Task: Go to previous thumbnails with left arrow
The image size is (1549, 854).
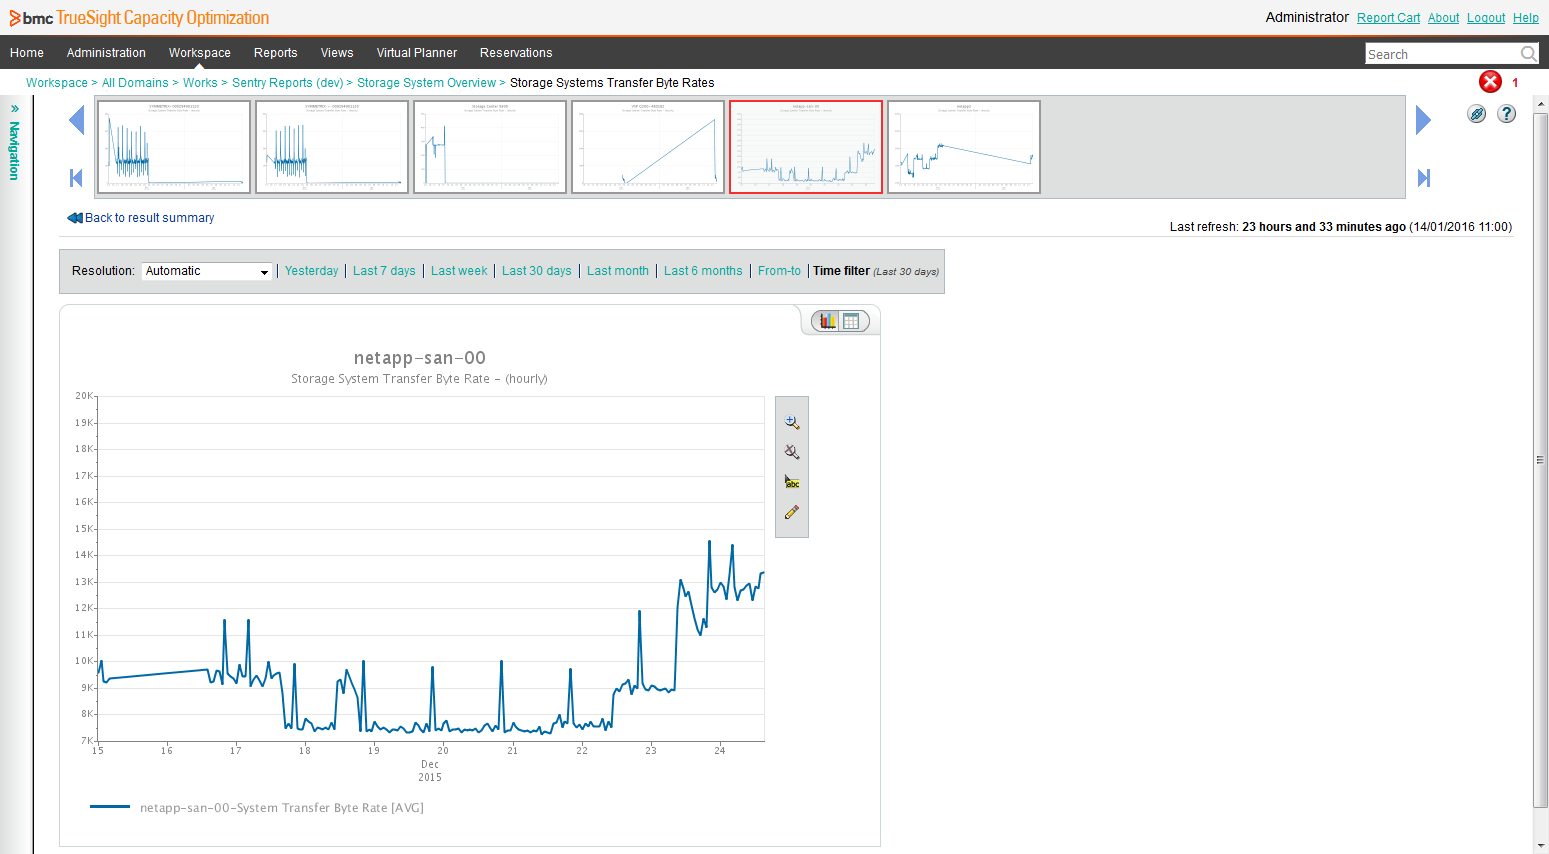Action: point(76,121)
